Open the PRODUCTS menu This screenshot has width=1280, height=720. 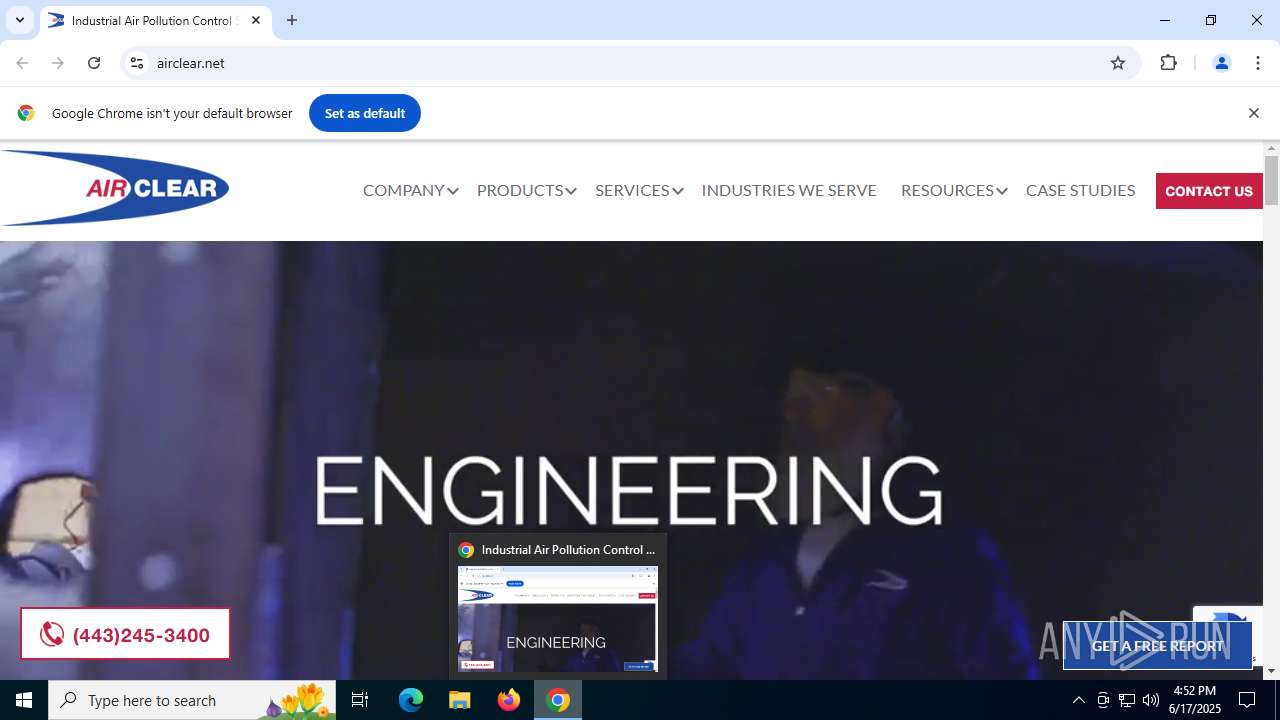point(520,190)
